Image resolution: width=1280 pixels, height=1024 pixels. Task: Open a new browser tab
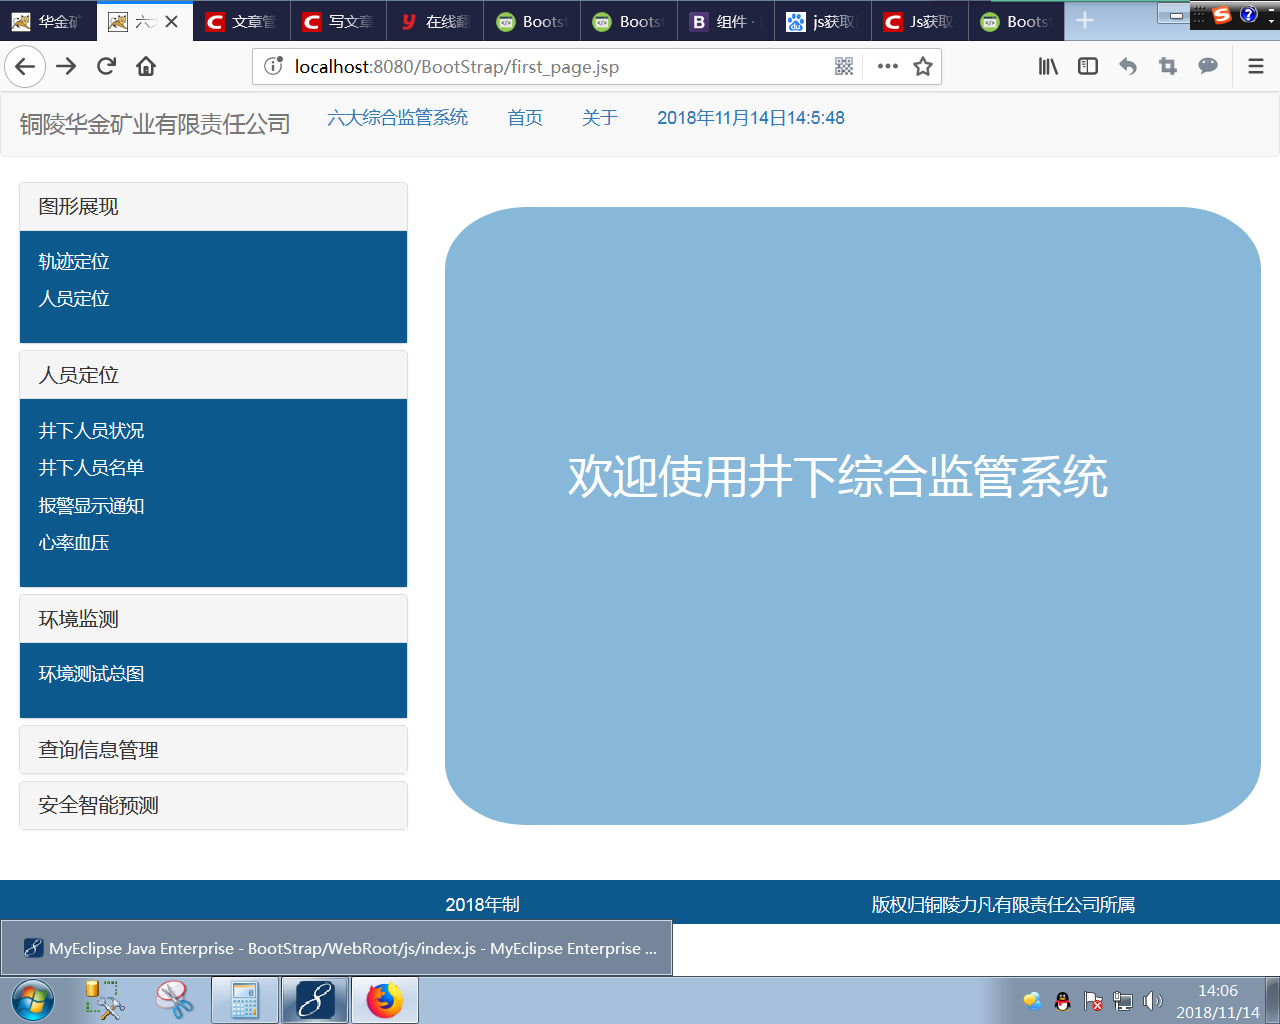1087,20
